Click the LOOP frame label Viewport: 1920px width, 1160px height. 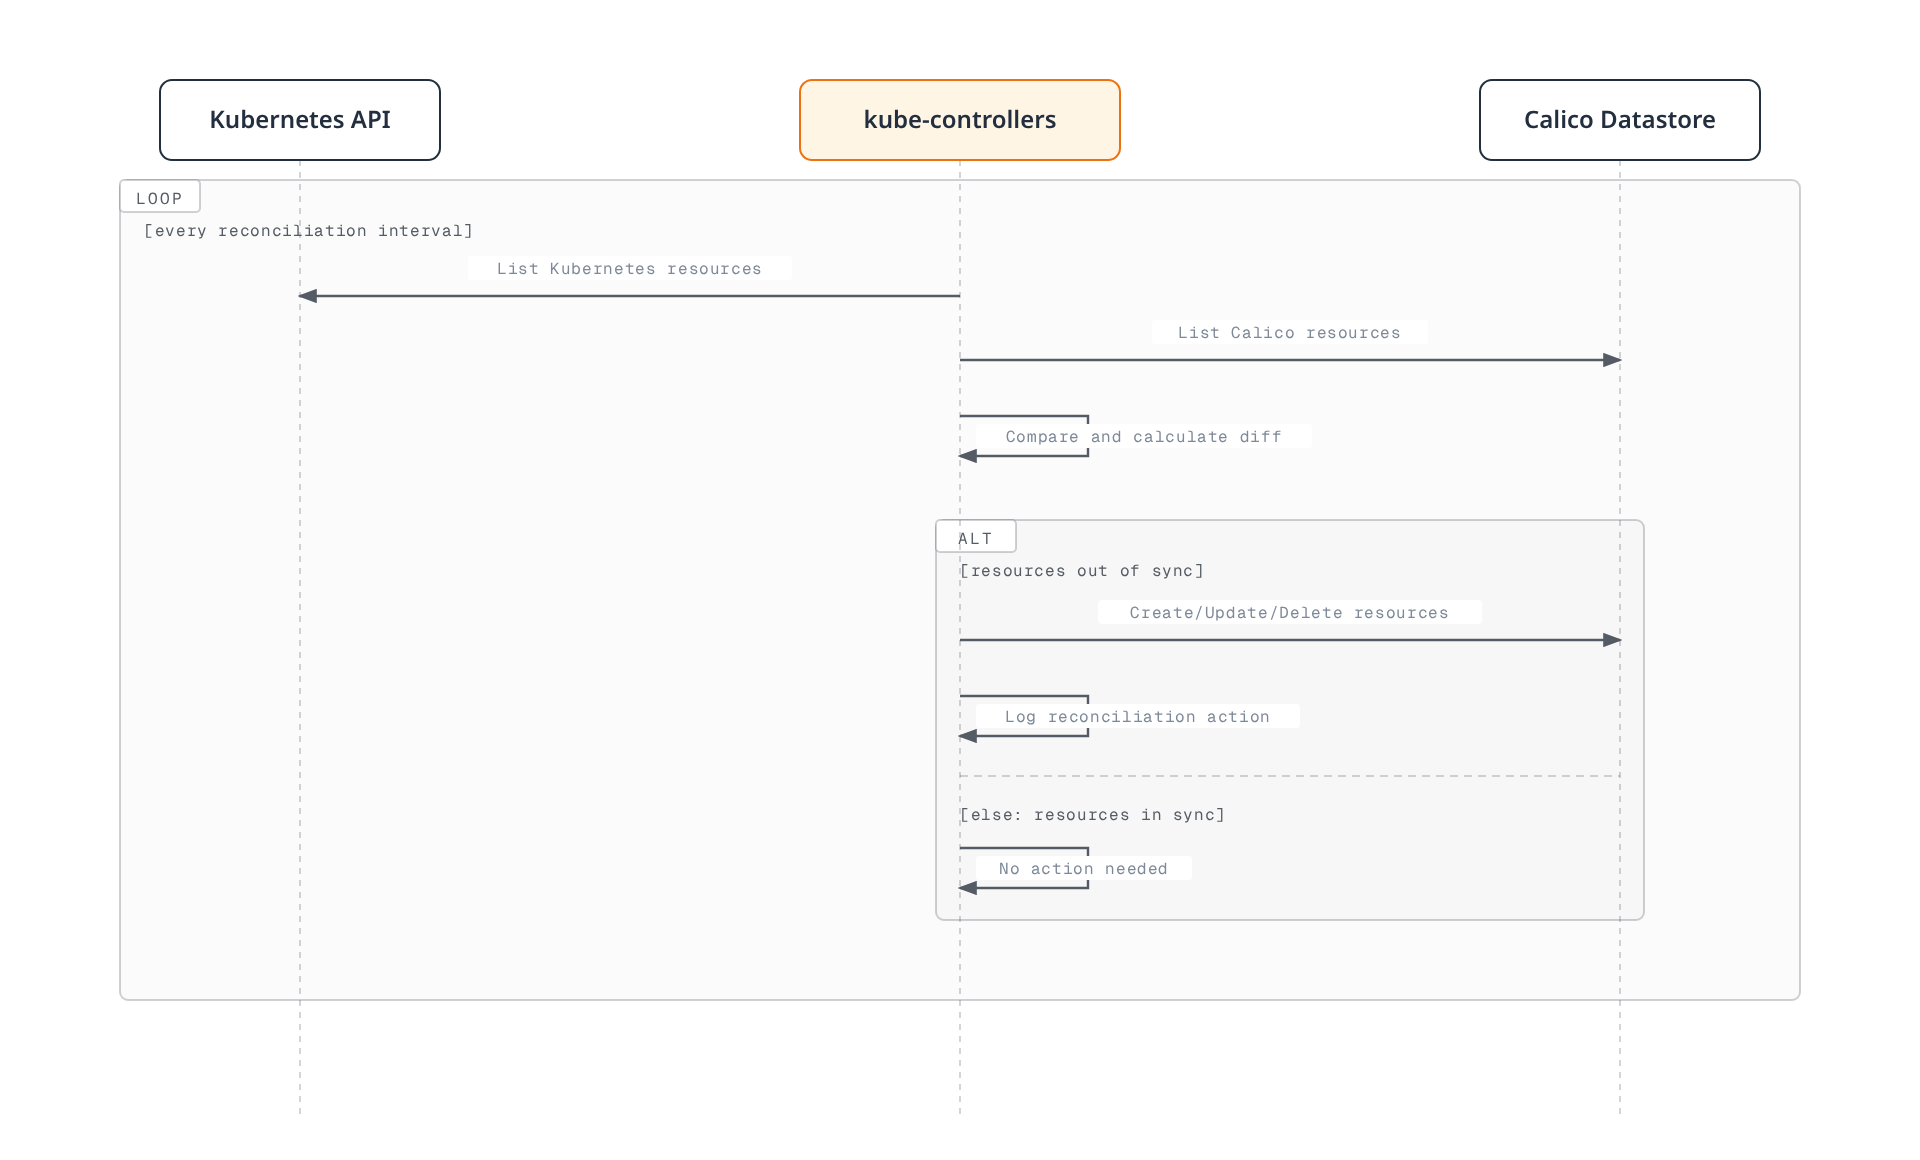click(160, 197)
